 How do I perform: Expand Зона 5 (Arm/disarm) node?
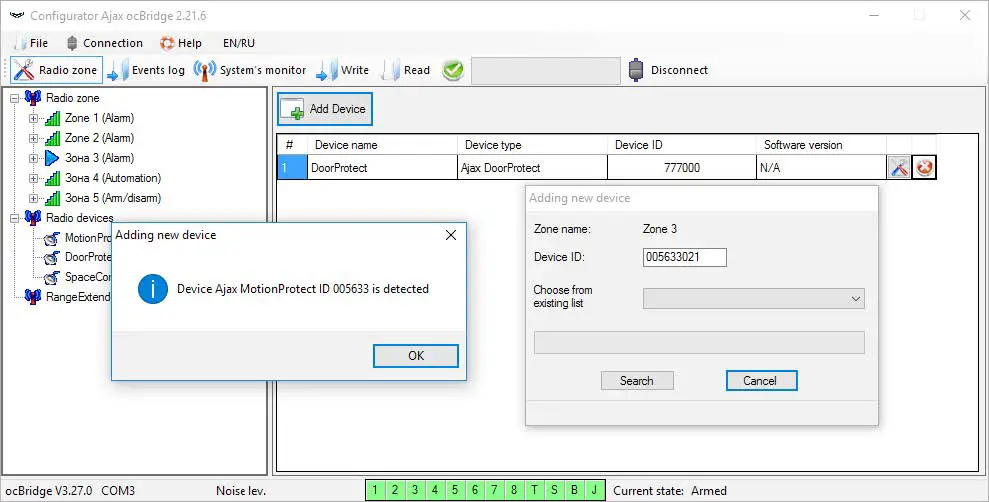coord(33,199)
